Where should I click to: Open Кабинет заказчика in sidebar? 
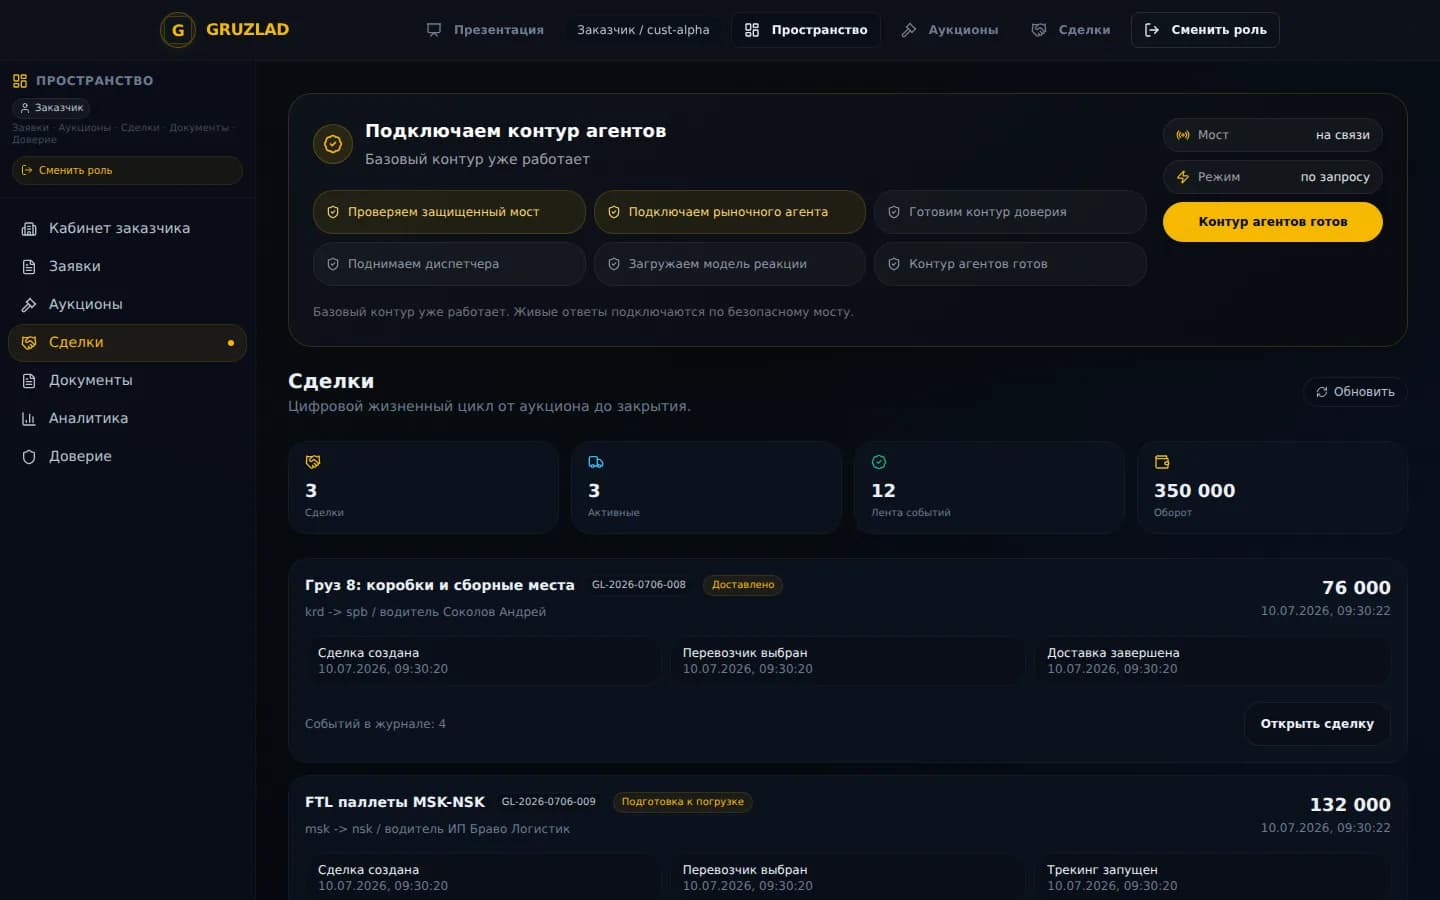(127, 228)
